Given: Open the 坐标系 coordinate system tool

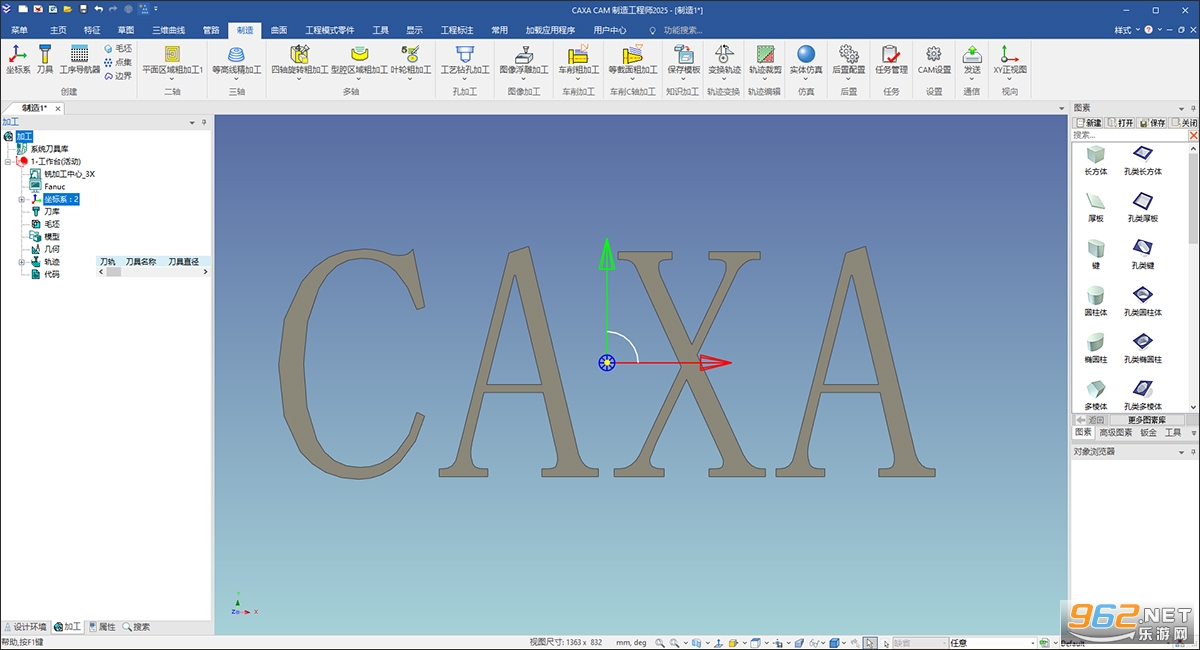Looking at the screenshot, I should 18,59.
